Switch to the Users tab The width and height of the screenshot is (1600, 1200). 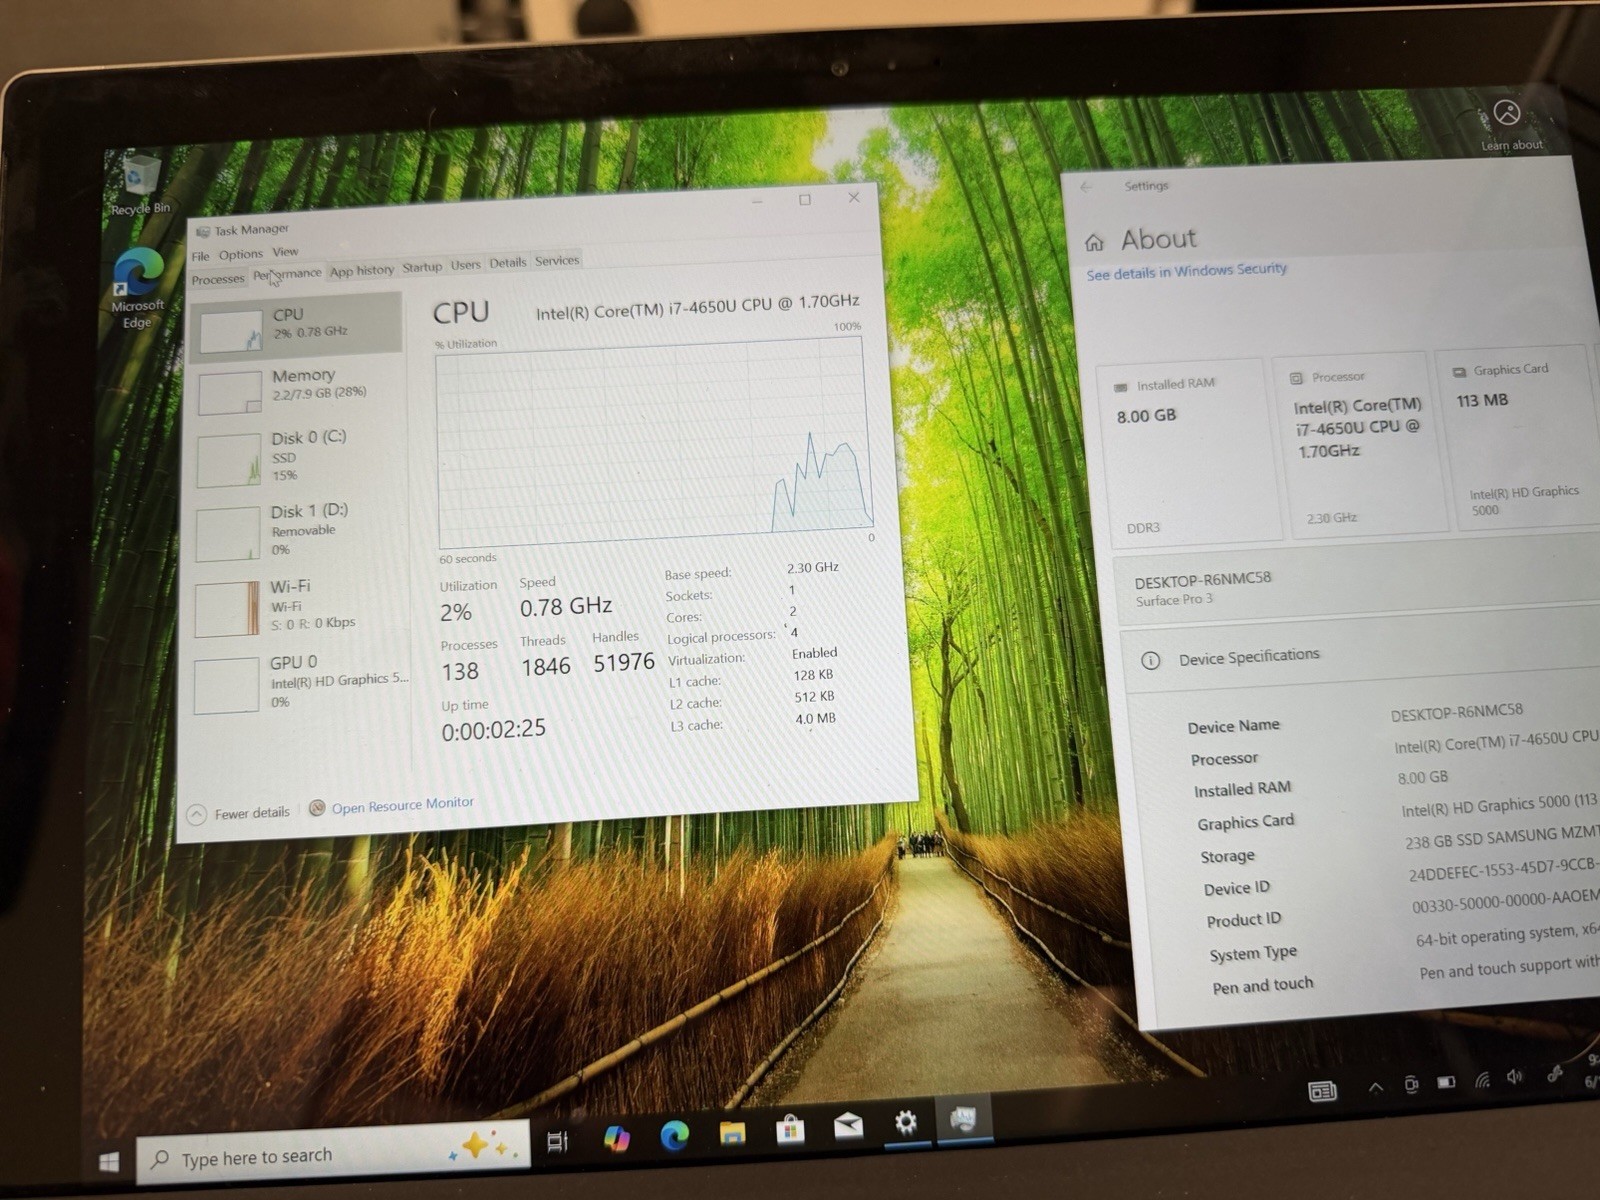[465, 265]
